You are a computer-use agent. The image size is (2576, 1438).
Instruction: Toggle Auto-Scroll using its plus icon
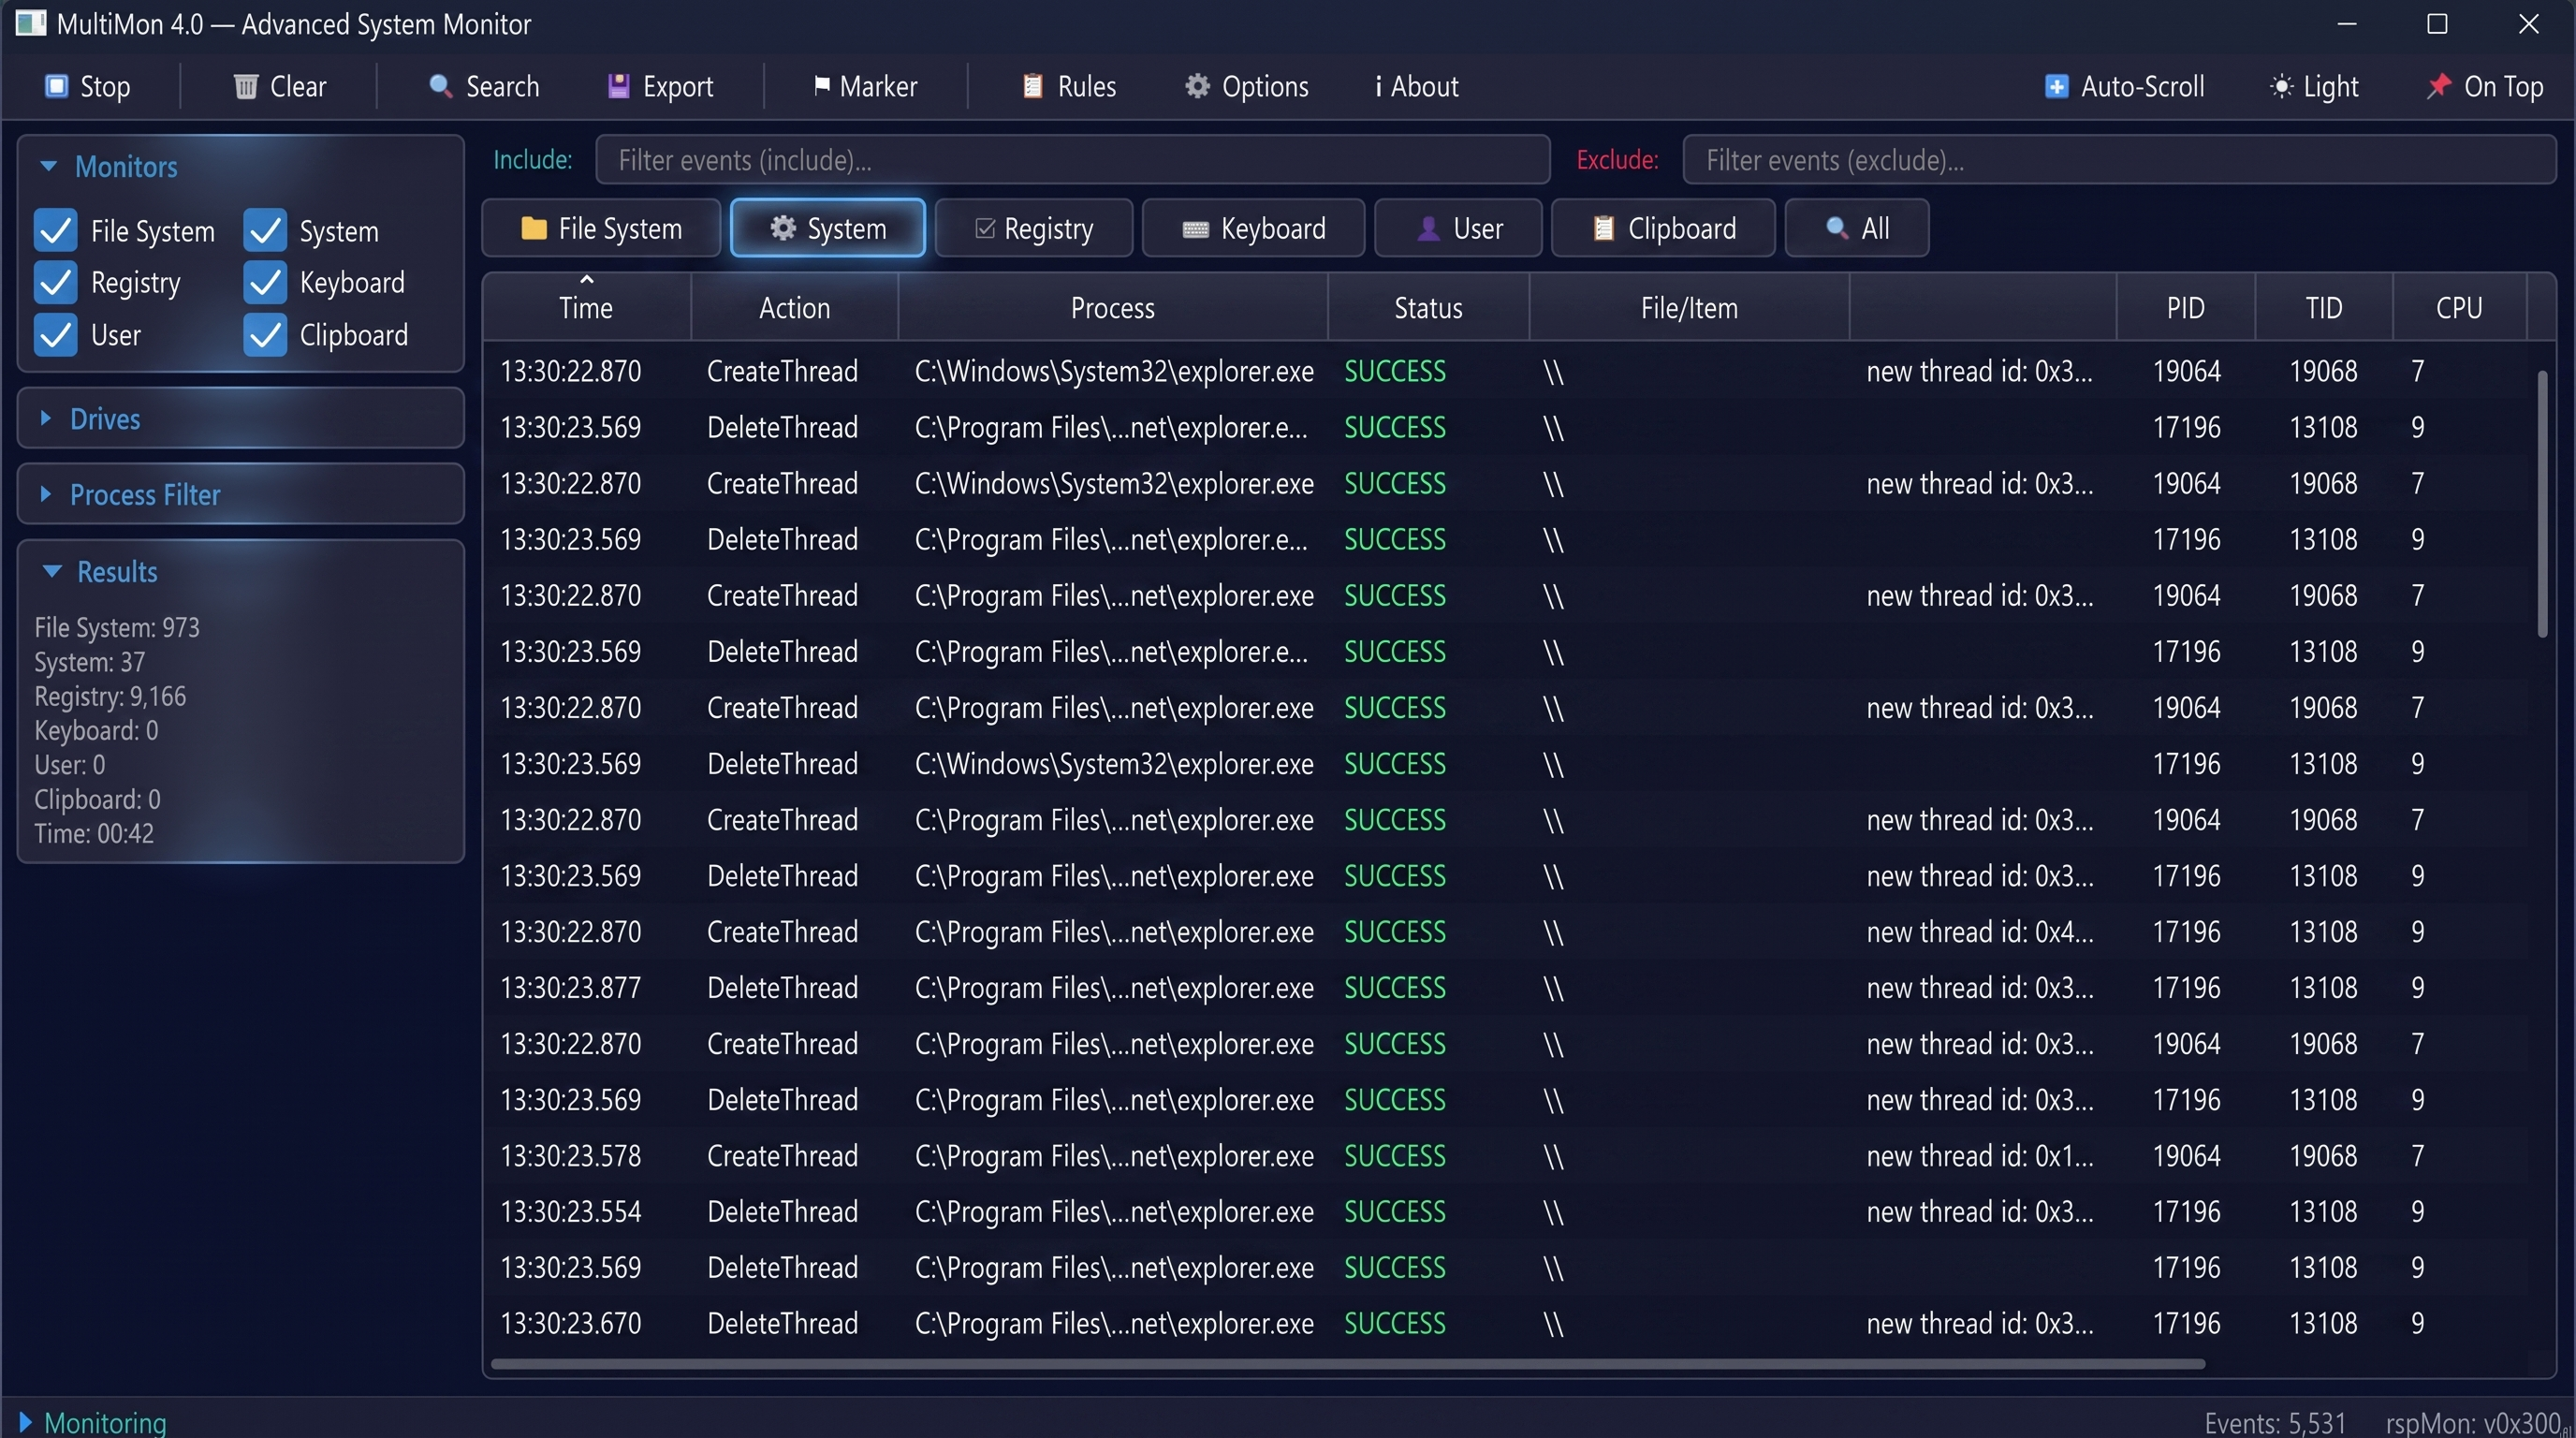(2056, 87)
